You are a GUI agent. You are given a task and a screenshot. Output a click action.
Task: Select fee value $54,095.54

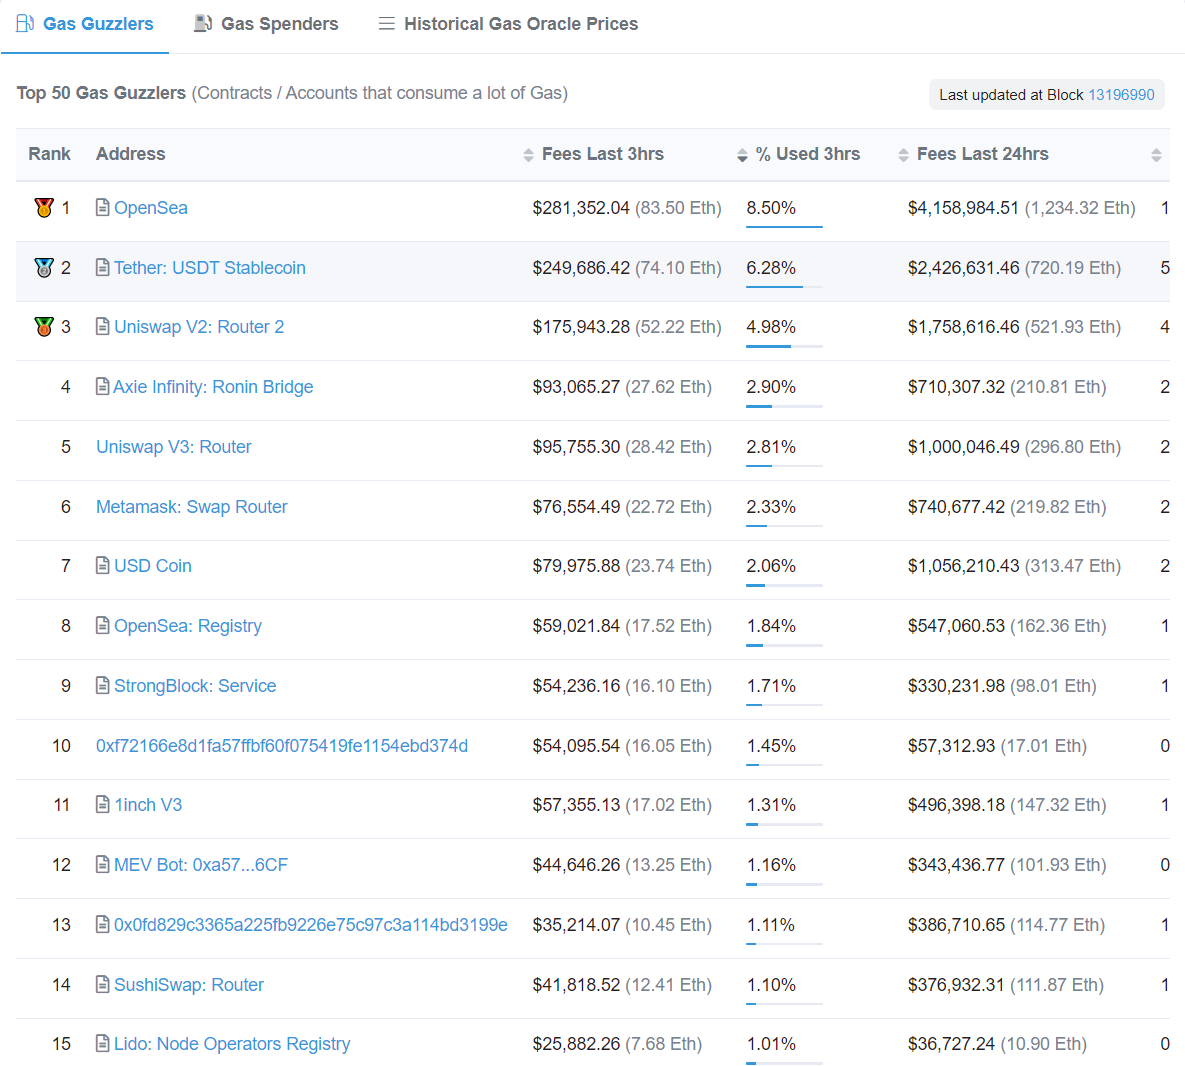(576, 746)
